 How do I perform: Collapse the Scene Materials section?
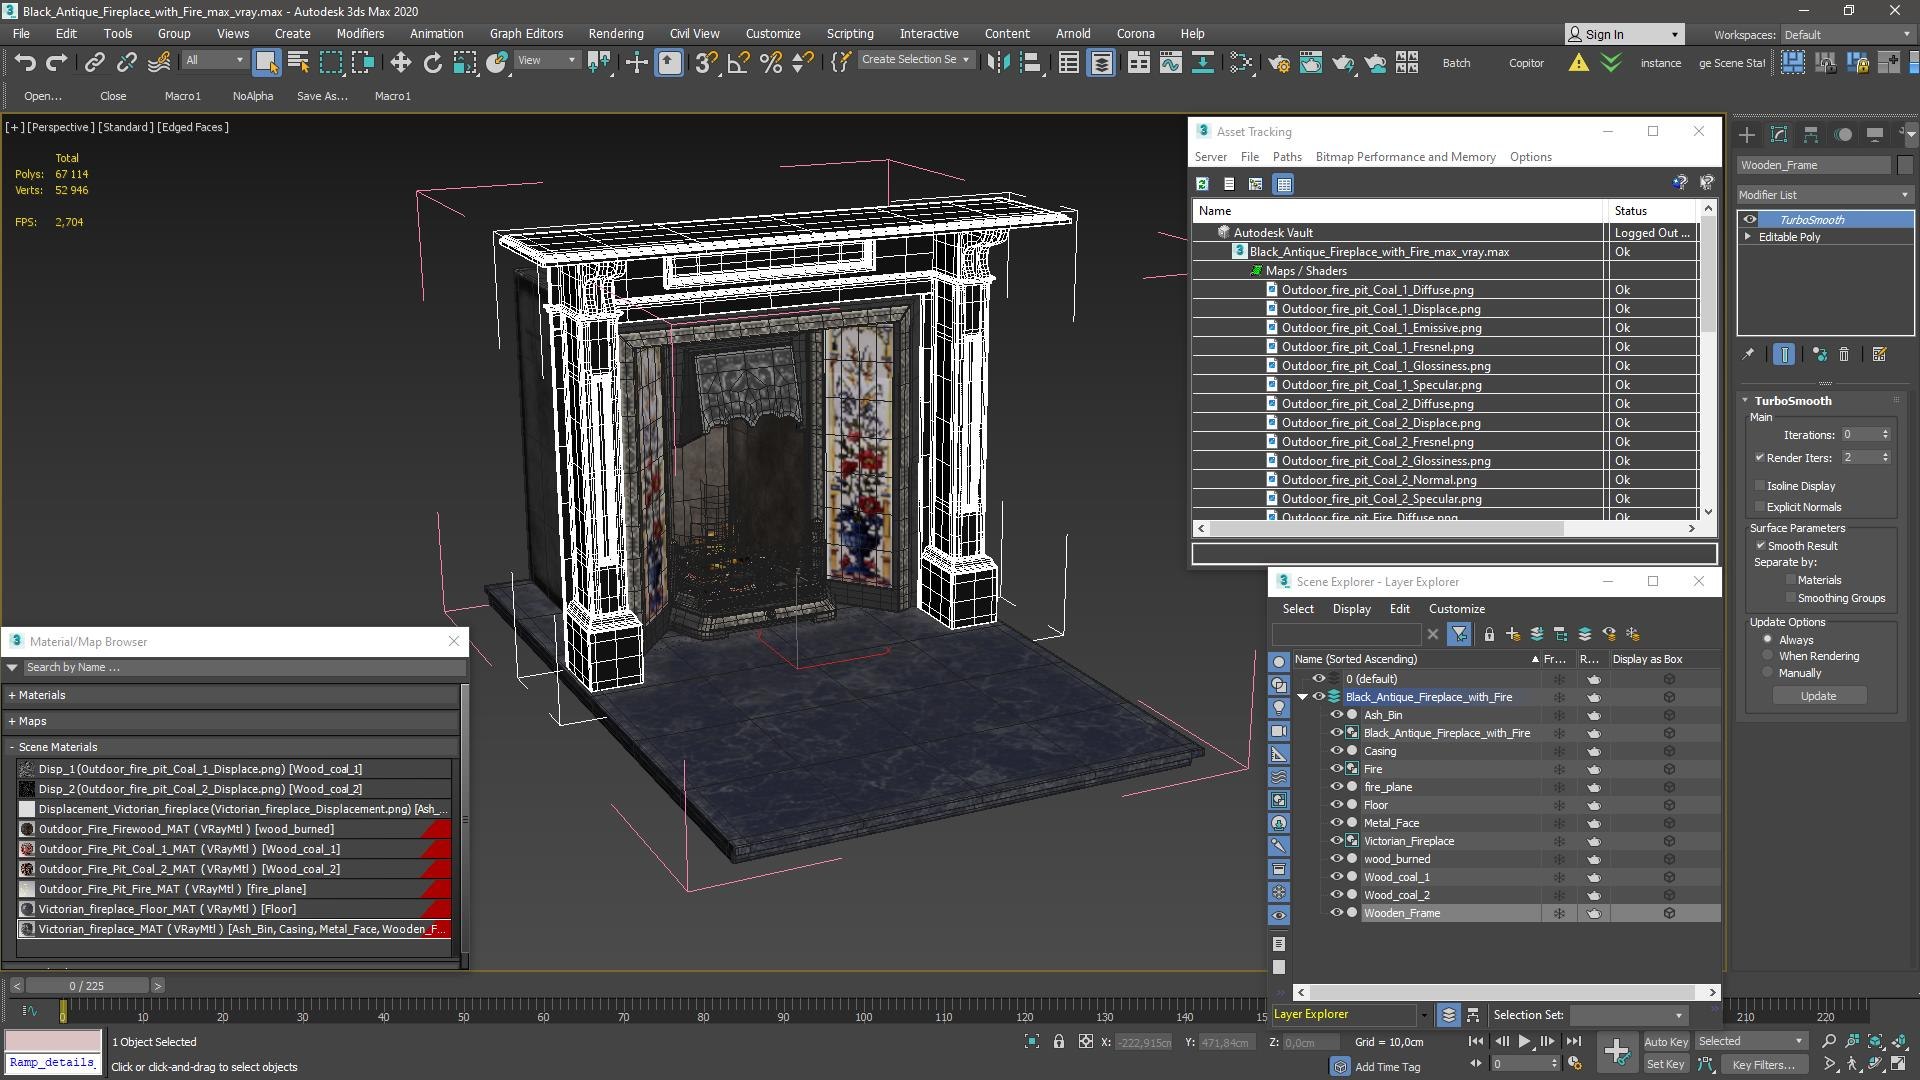[x=12, y=747]
